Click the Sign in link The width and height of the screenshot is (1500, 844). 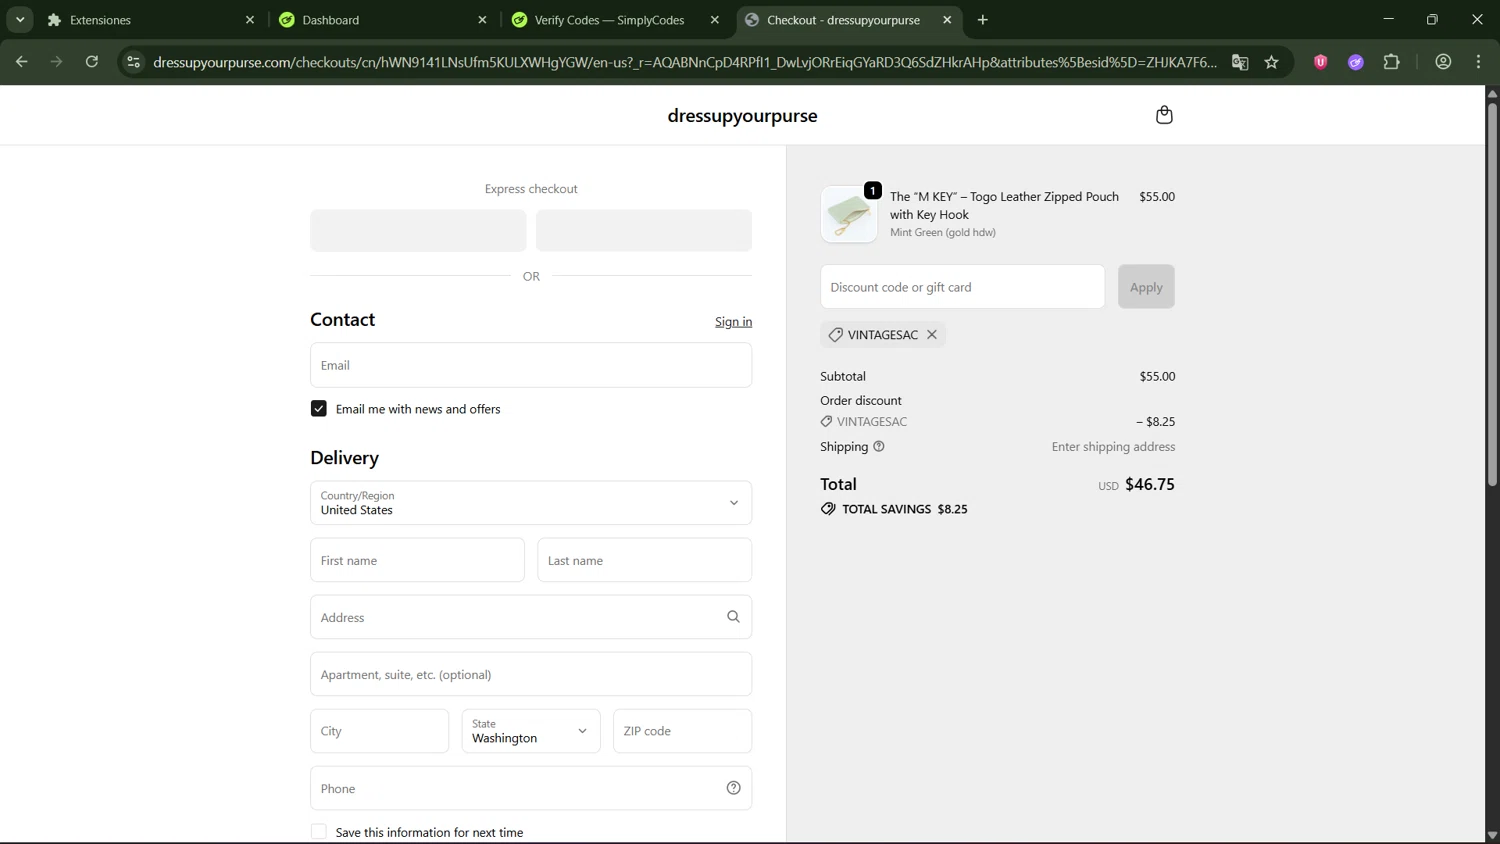pos(733,322)
